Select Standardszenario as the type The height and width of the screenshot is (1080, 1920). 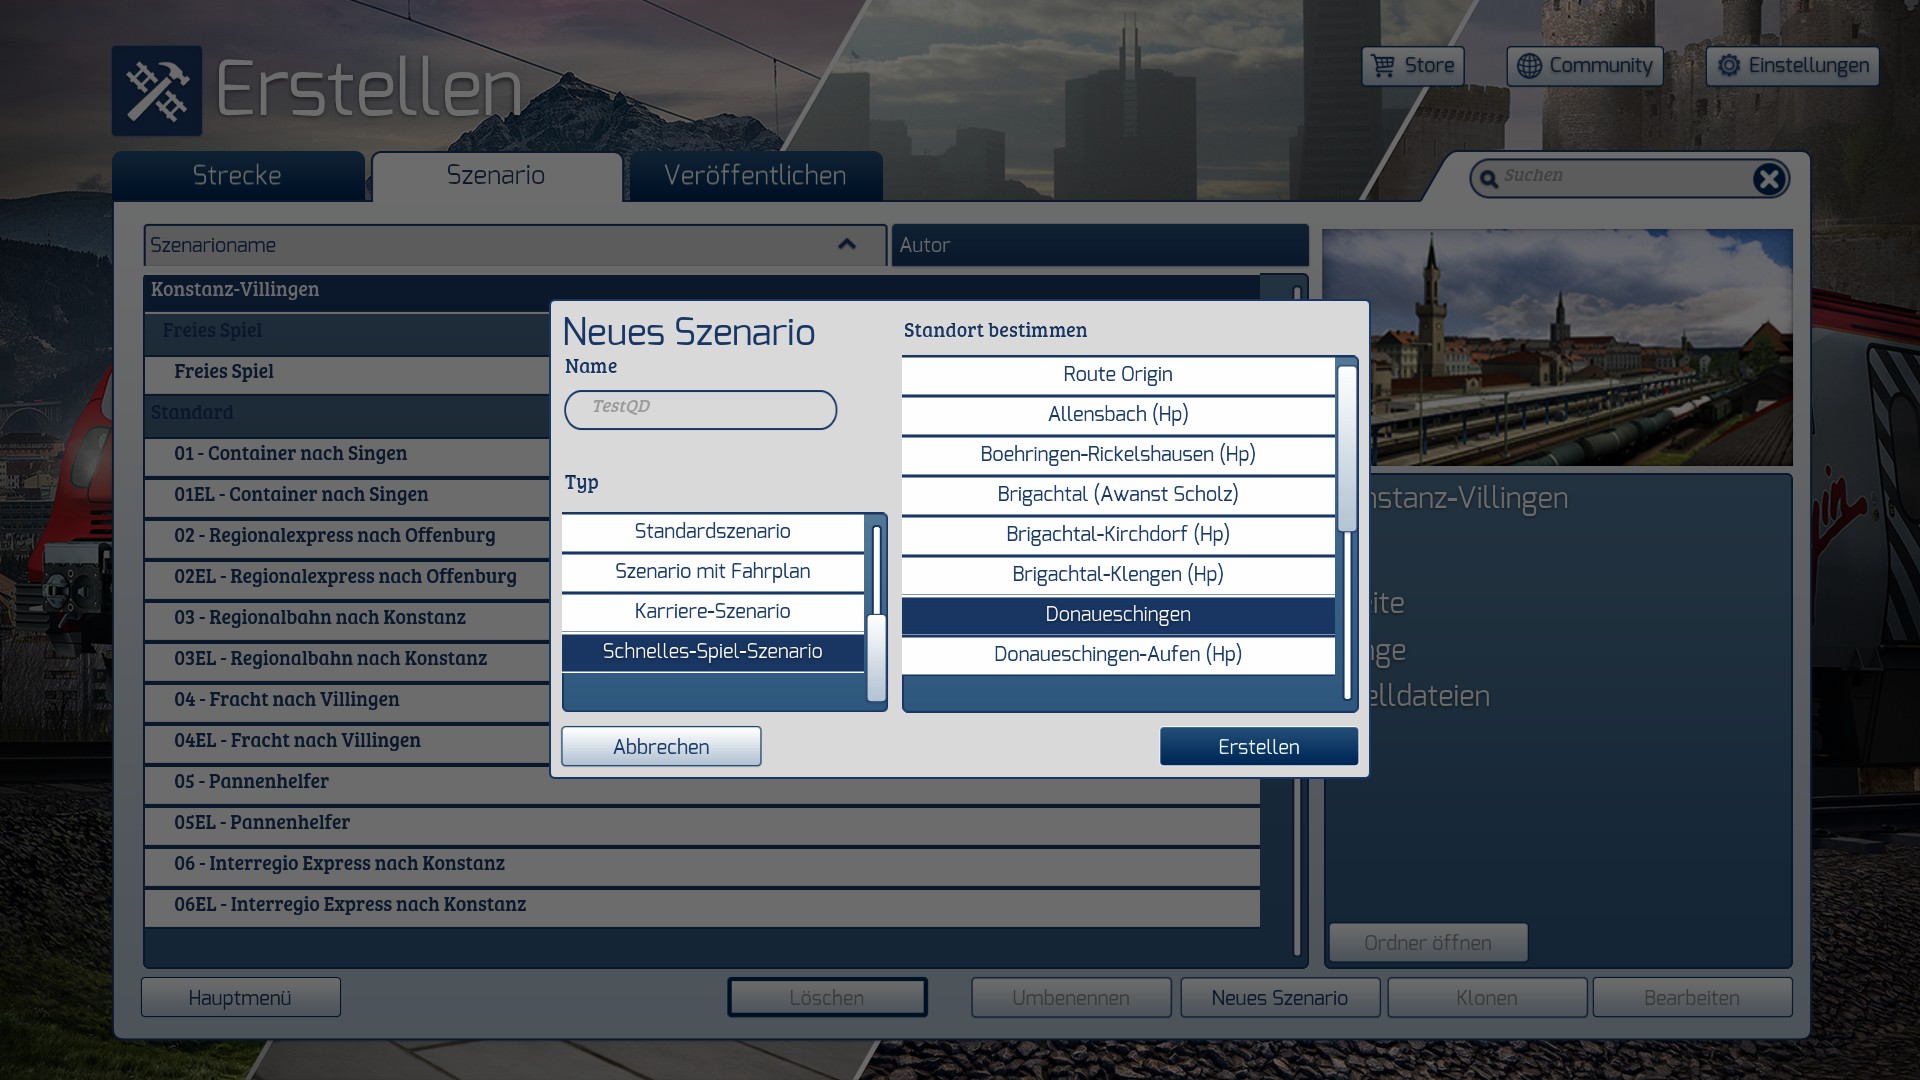point(712,531)
